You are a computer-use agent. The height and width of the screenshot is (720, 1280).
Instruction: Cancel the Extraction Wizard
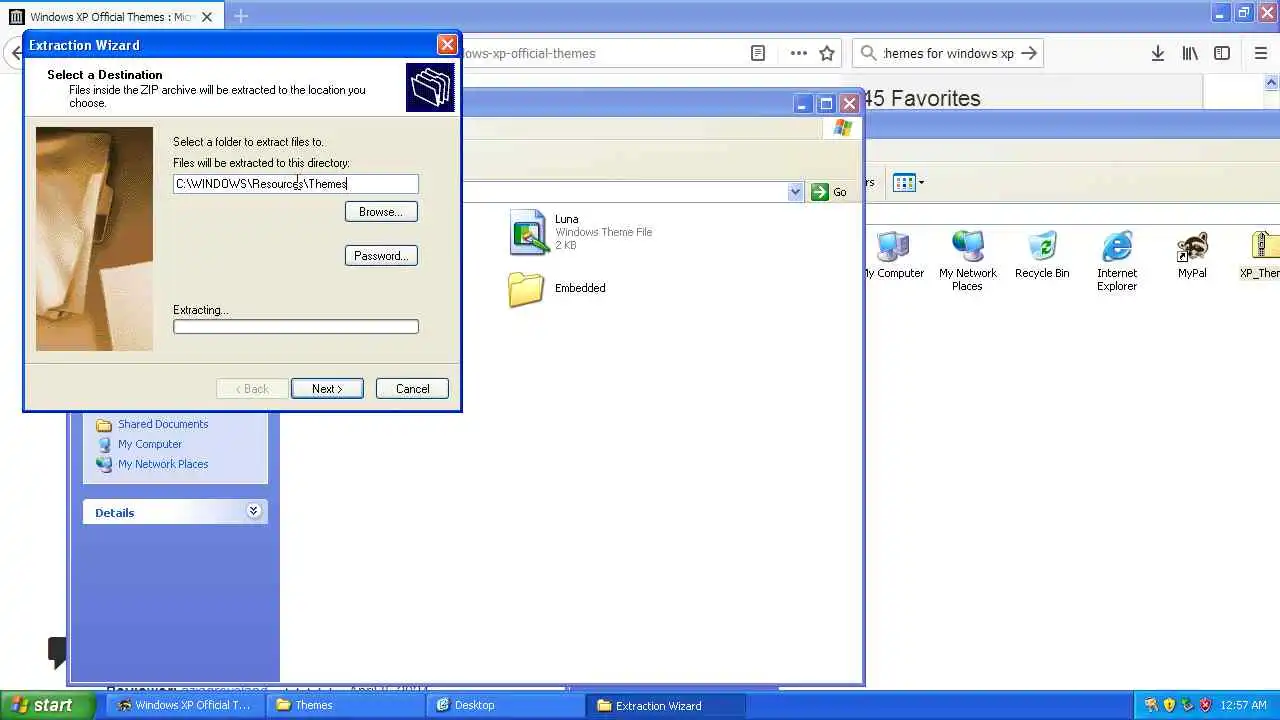(x=412, y=389)
